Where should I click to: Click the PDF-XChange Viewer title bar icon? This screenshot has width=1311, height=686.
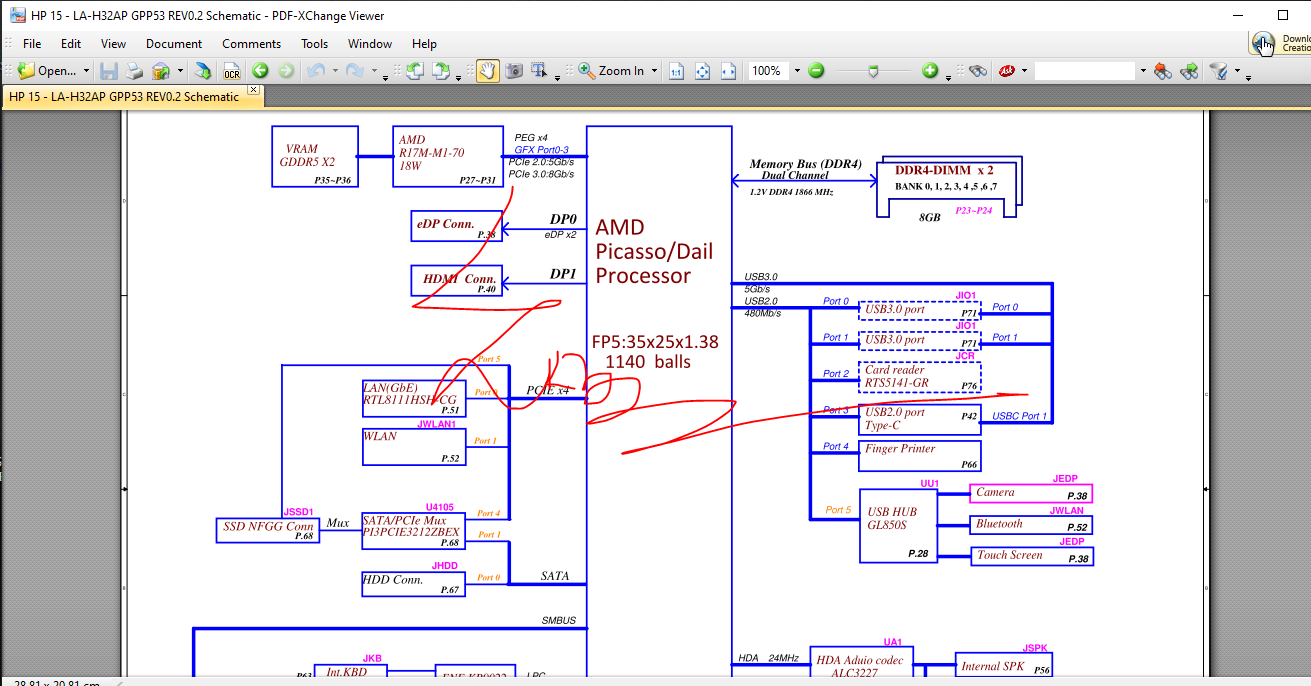click(17, 15)
